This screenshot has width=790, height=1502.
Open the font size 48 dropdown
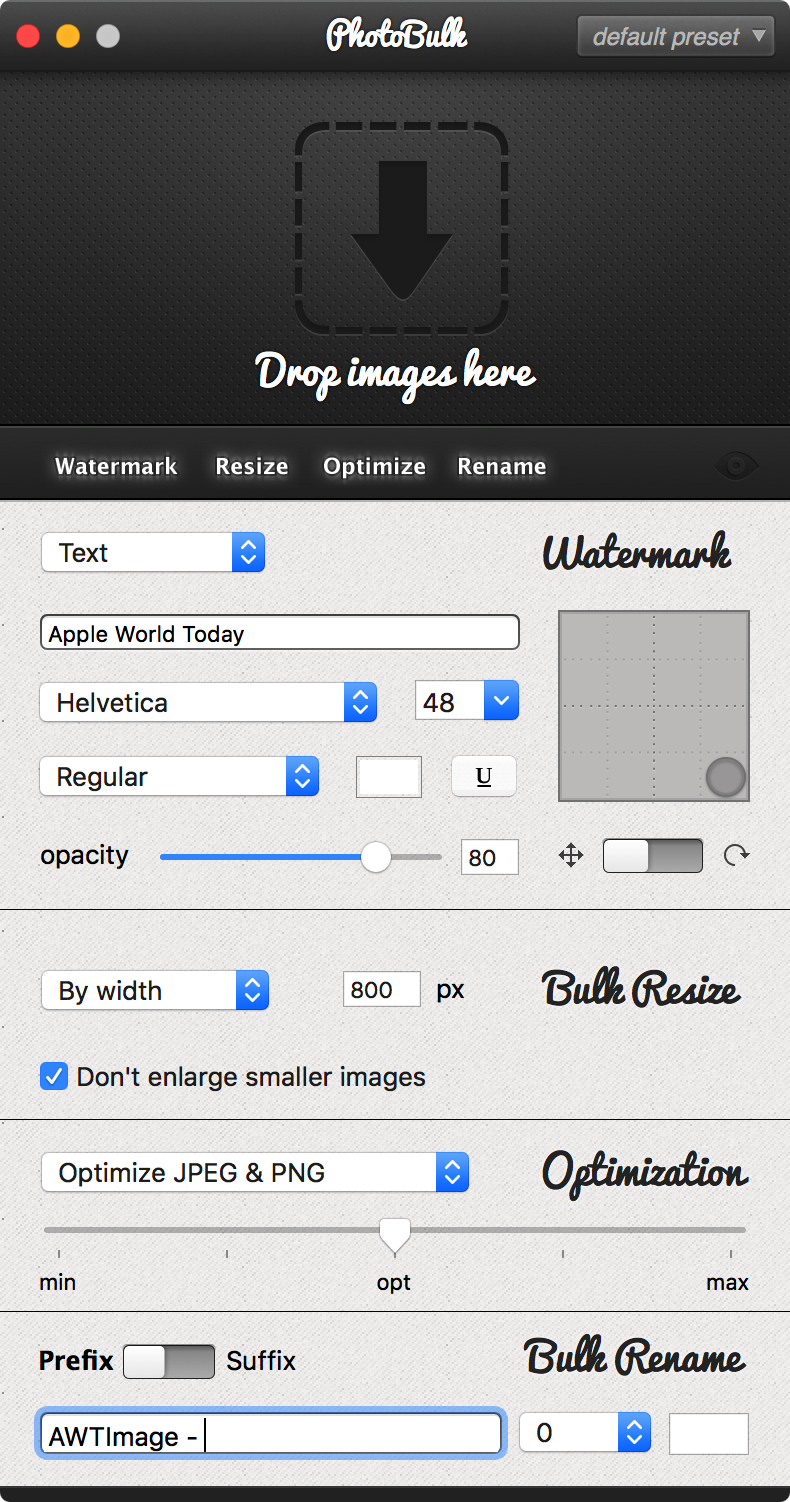pyautogui.click(x=467, y=702)
